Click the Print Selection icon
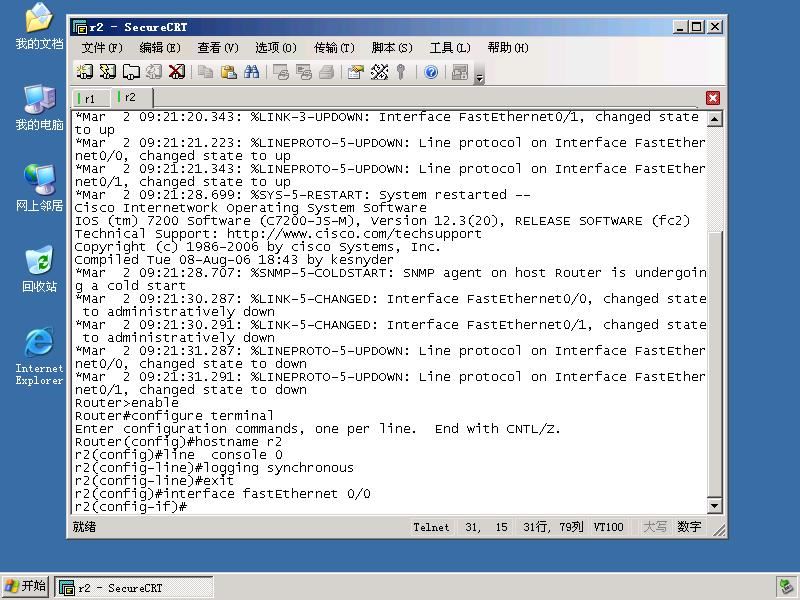The image size is (800, 600). pos(304,72)
